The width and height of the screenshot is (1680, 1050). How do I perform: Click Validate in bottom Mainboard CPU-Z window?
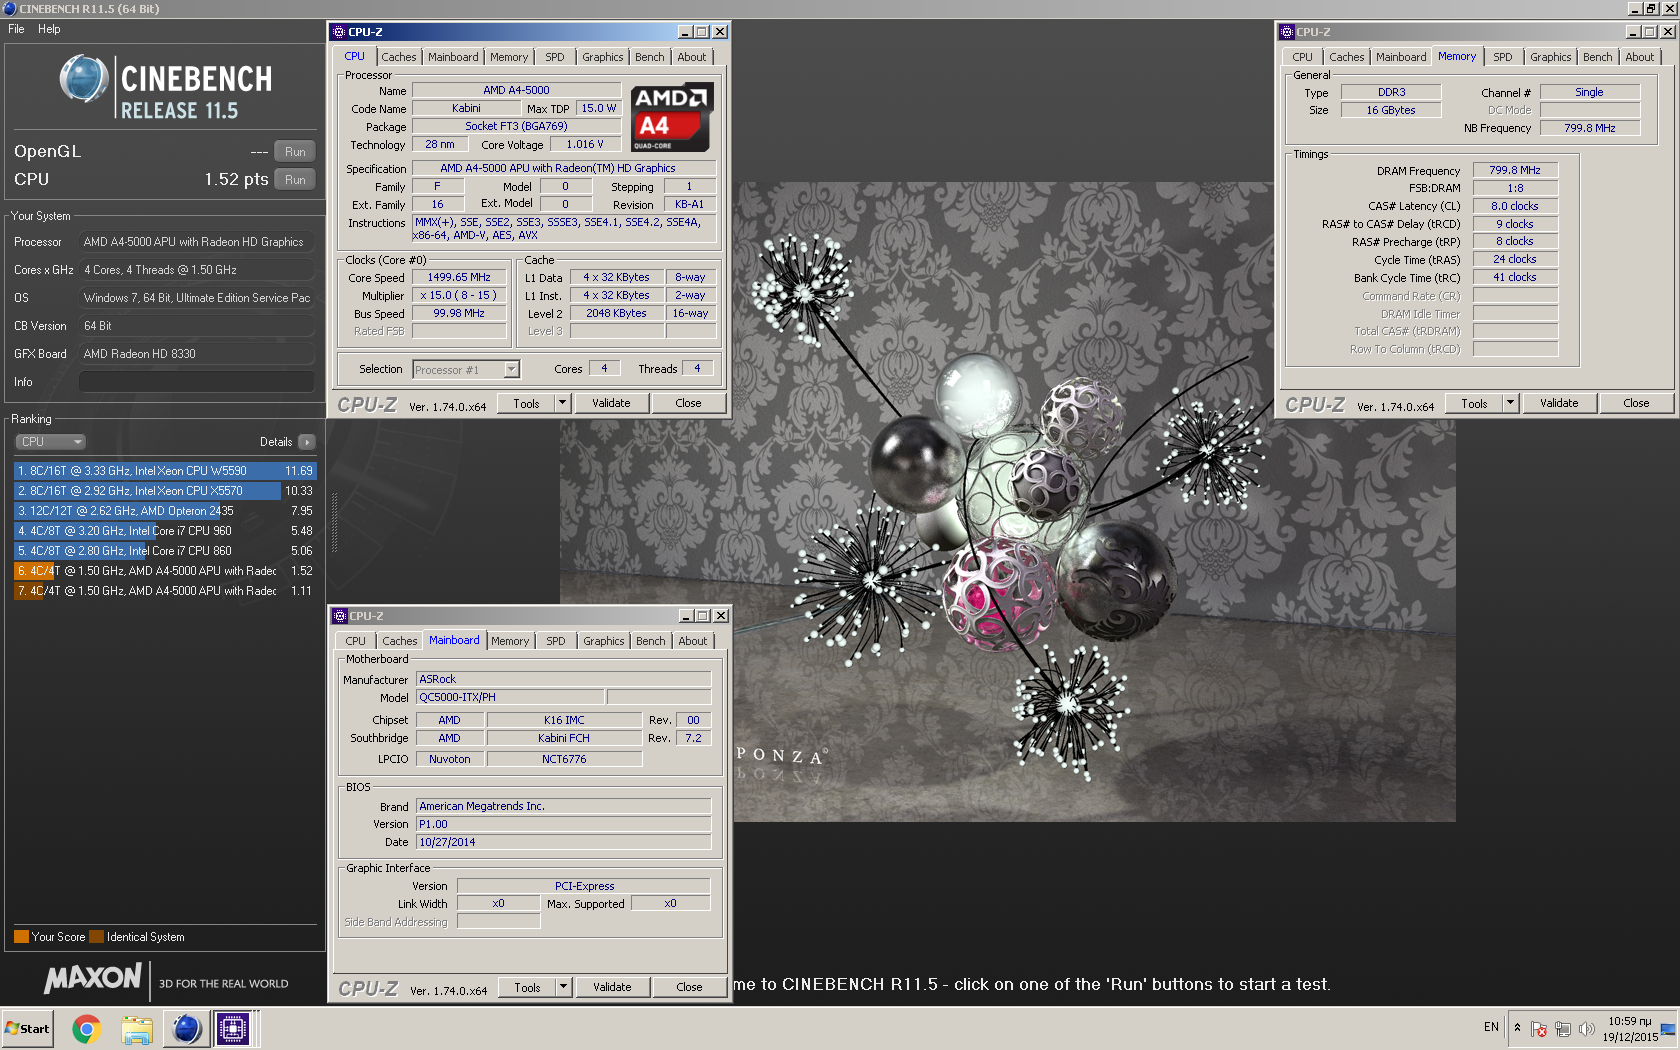tap(612, 988)
